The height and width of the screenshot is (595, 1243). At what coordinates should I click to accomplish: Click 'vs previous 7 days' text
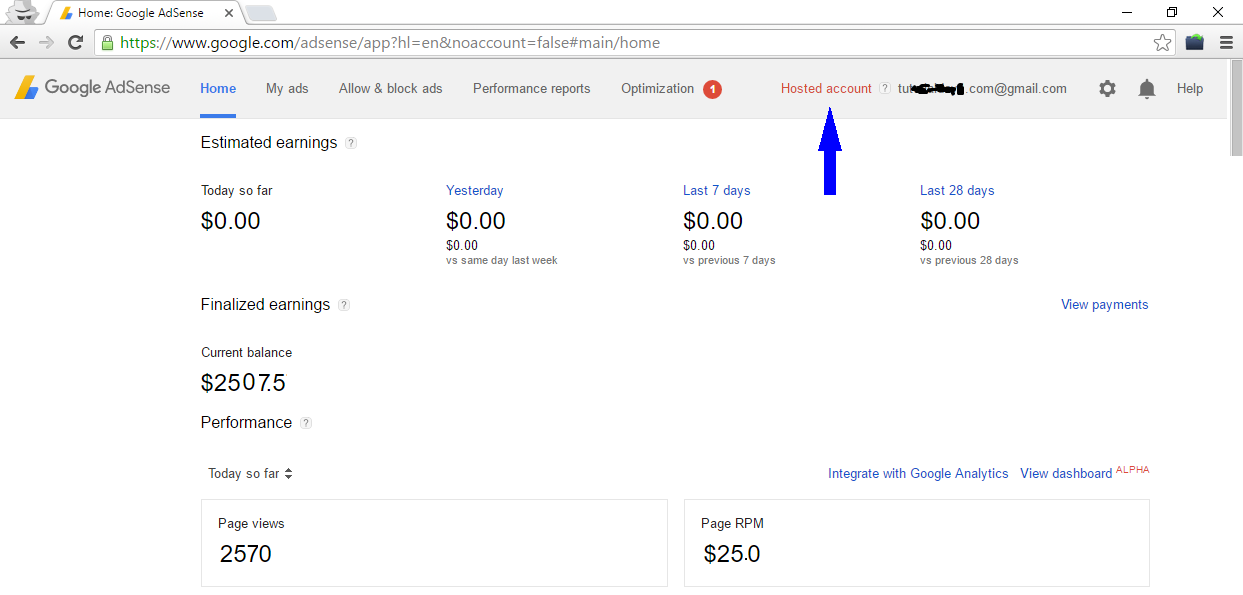(729, 261)
